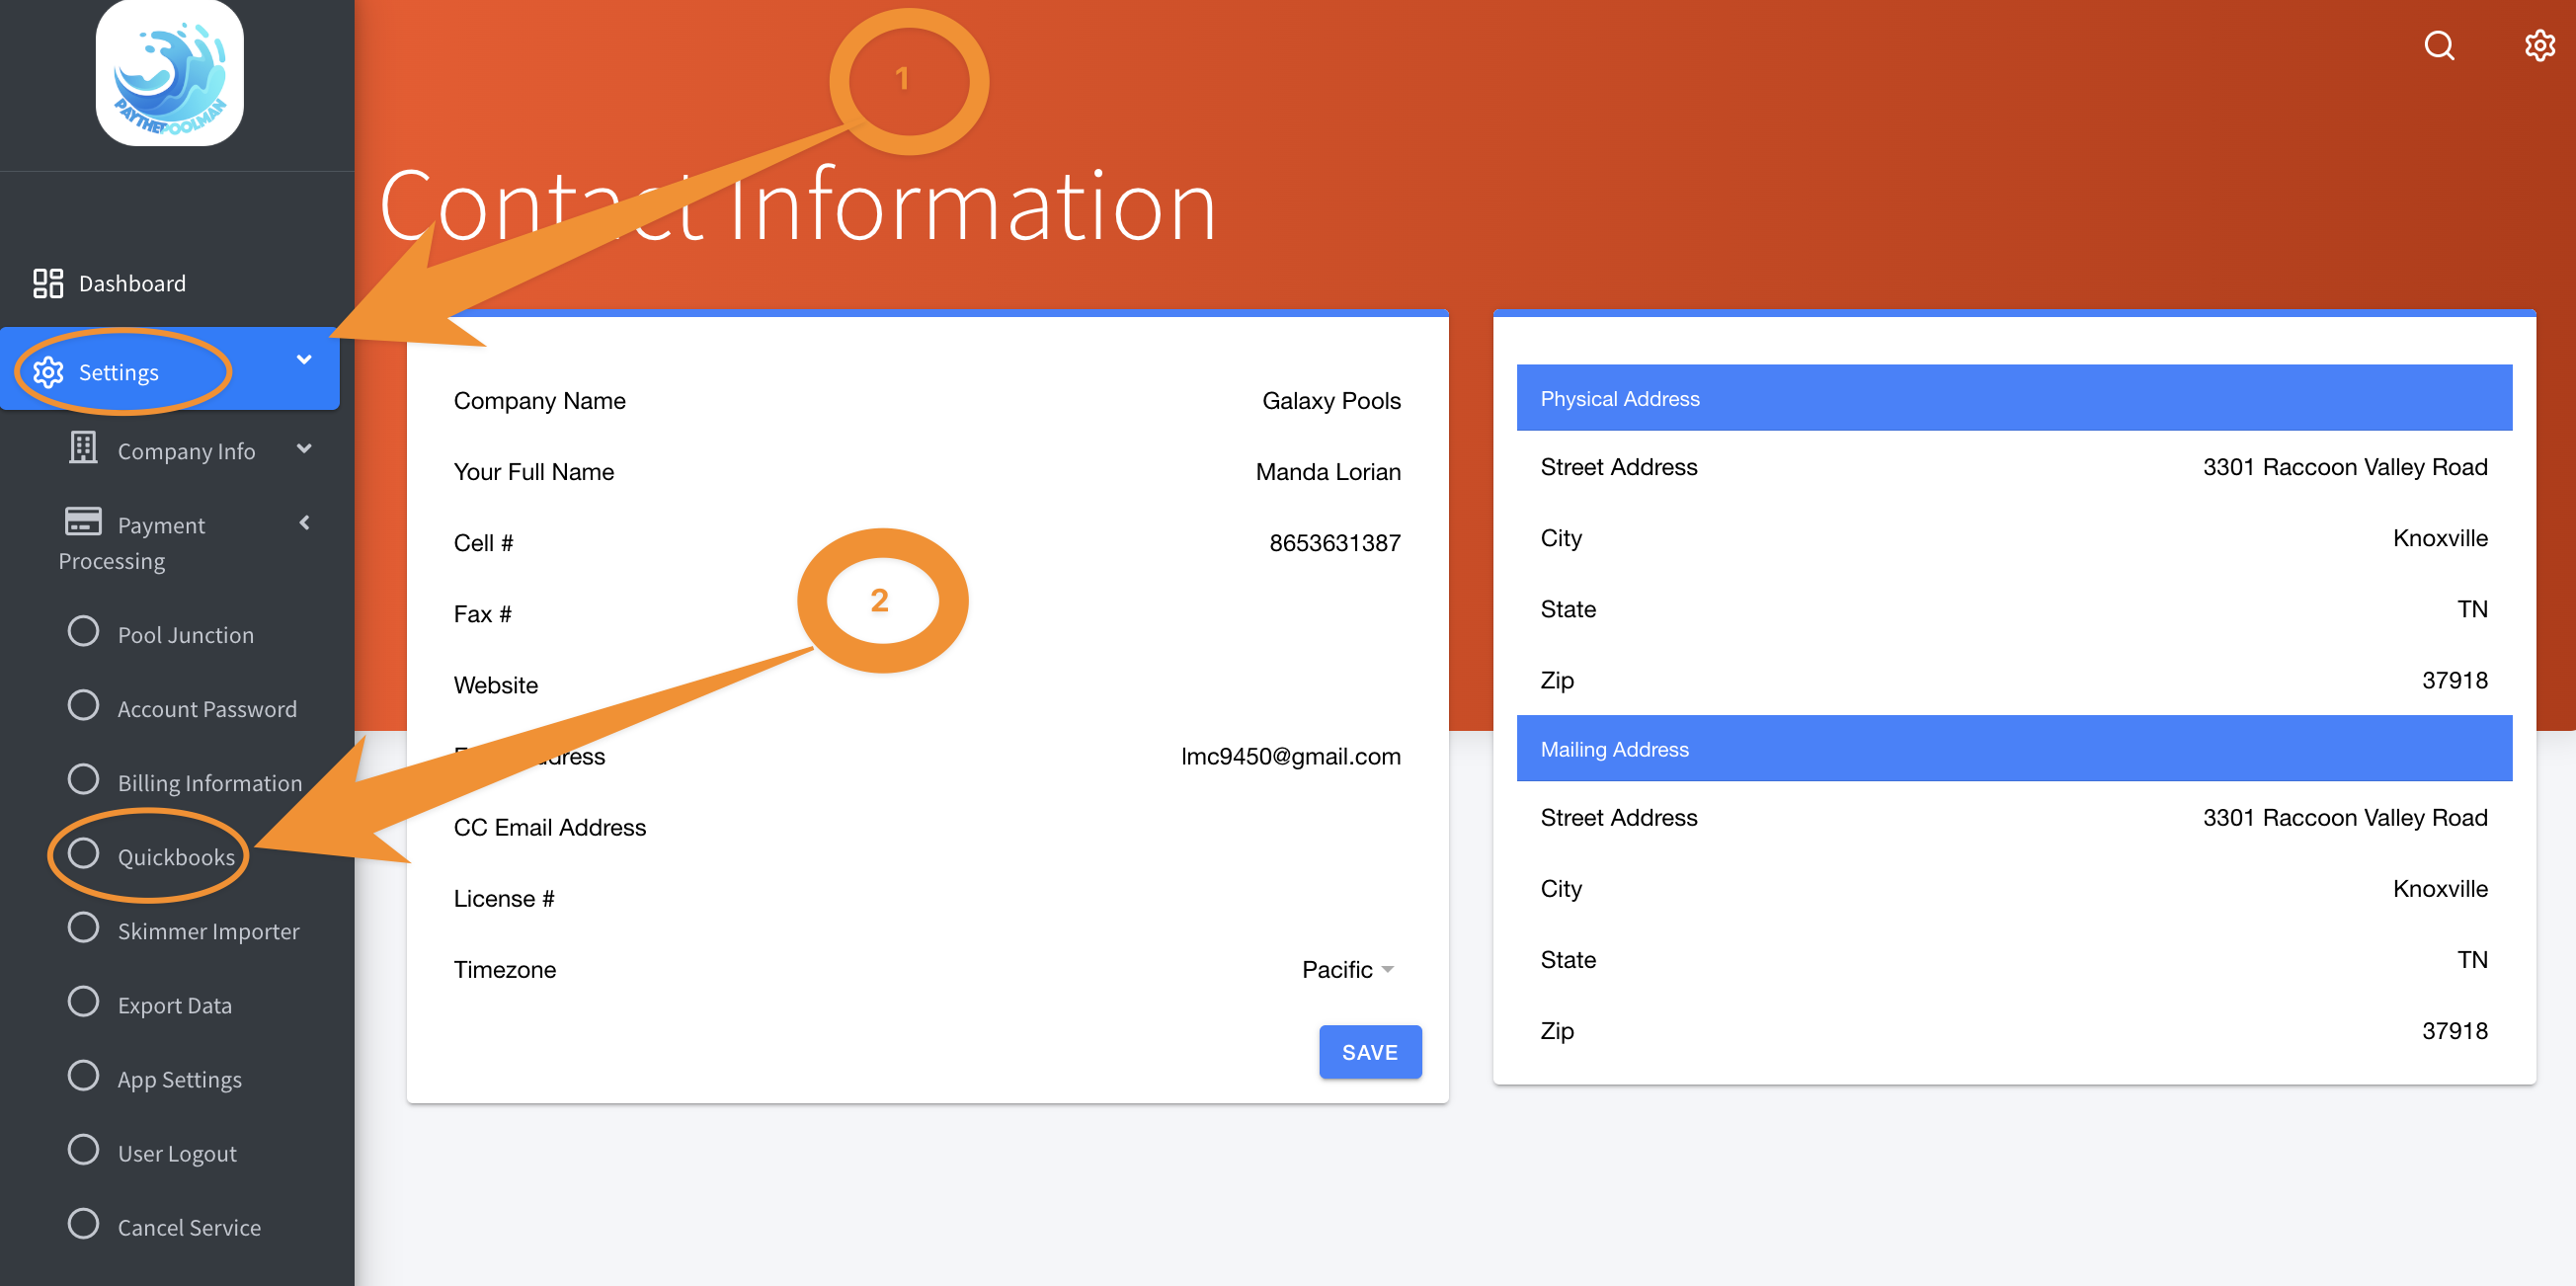Click the Settings gear icon in sidebar
The height and width of the screenshot is (1286, 2576).
click(x=48, y=372)
